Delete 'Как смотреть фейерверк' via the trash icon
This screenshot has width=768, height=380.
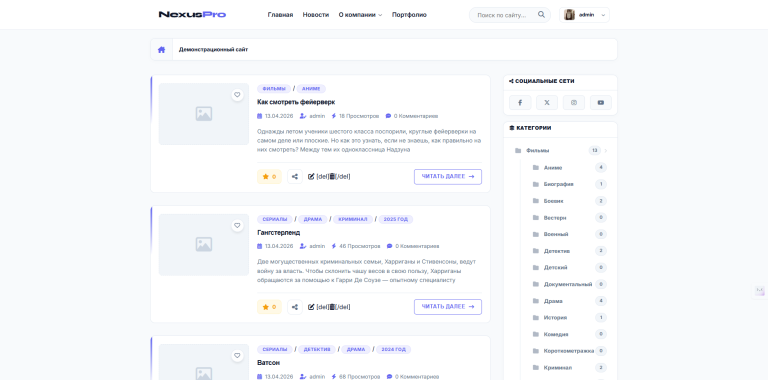point(332,176)
